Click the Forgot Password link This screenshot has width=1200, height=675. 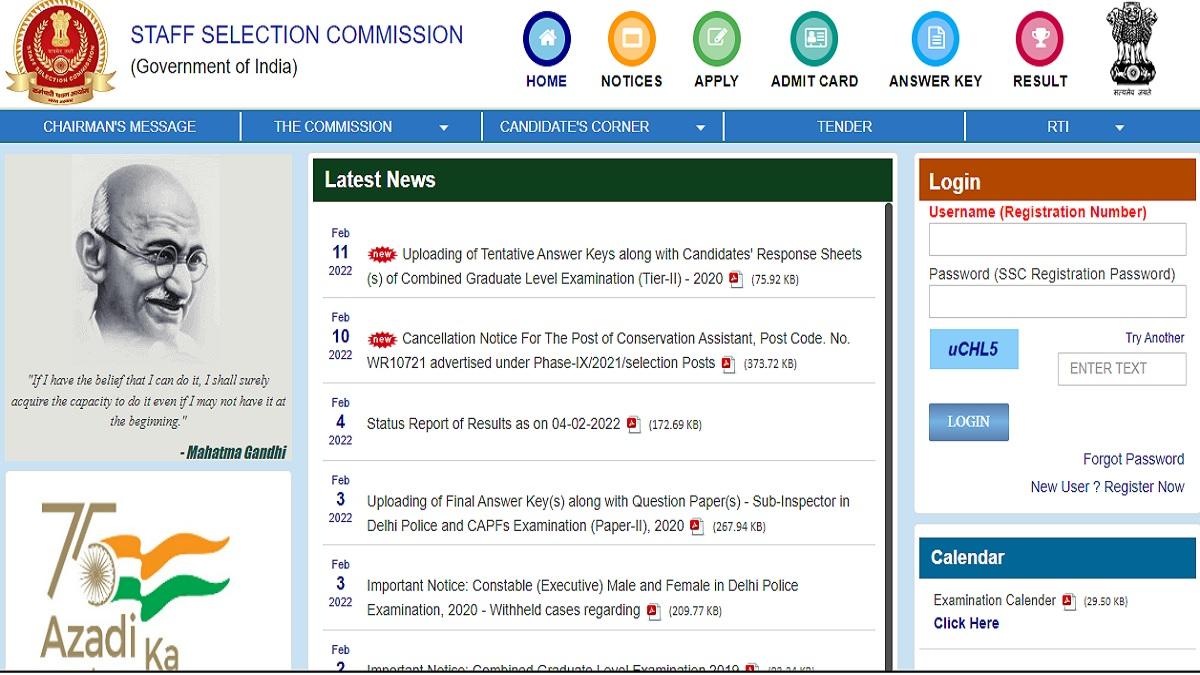pos(1133,459)
